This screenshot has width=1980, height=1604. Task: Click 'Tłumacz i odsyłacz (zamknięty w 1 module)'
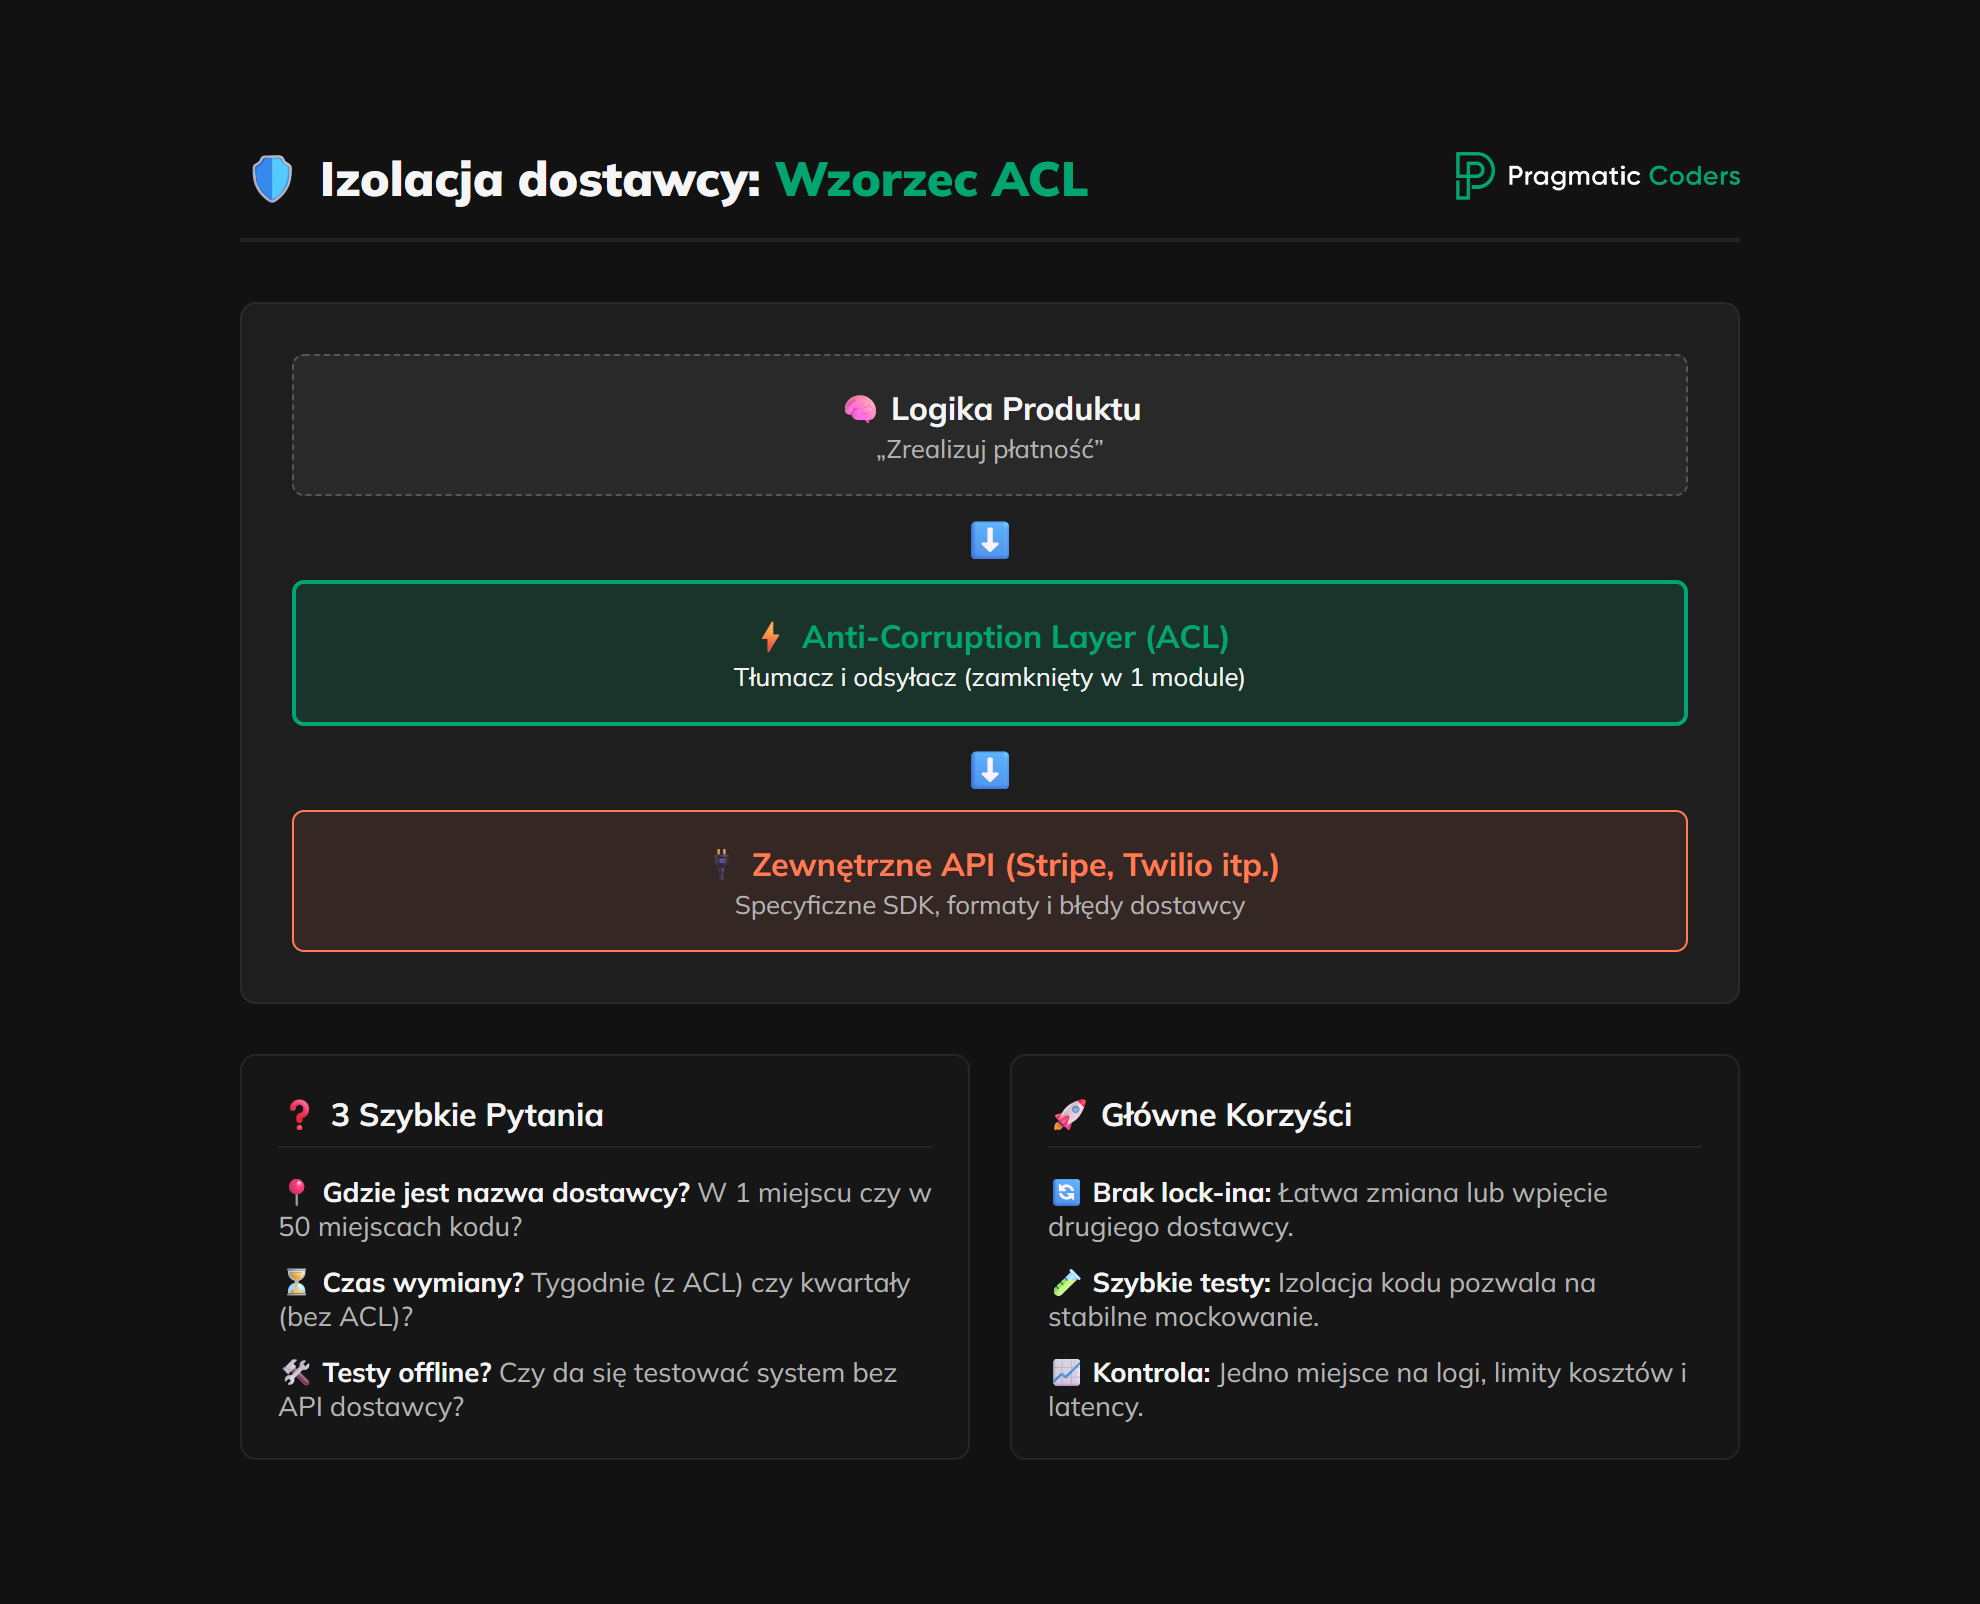(990, 678)
